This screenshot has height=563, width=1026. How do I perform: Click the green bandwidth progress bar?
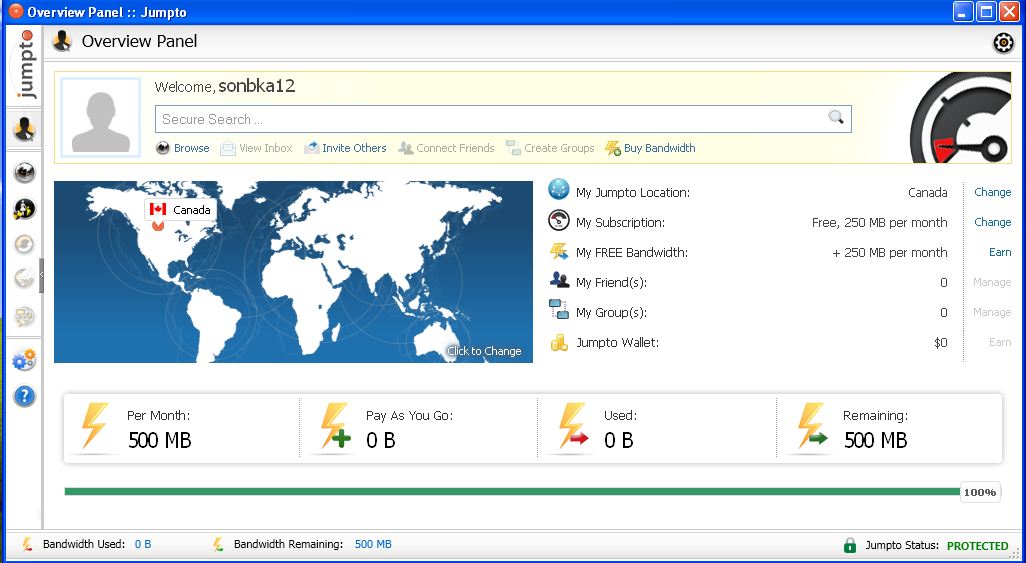pyautogui.click(x=512, y=492)
